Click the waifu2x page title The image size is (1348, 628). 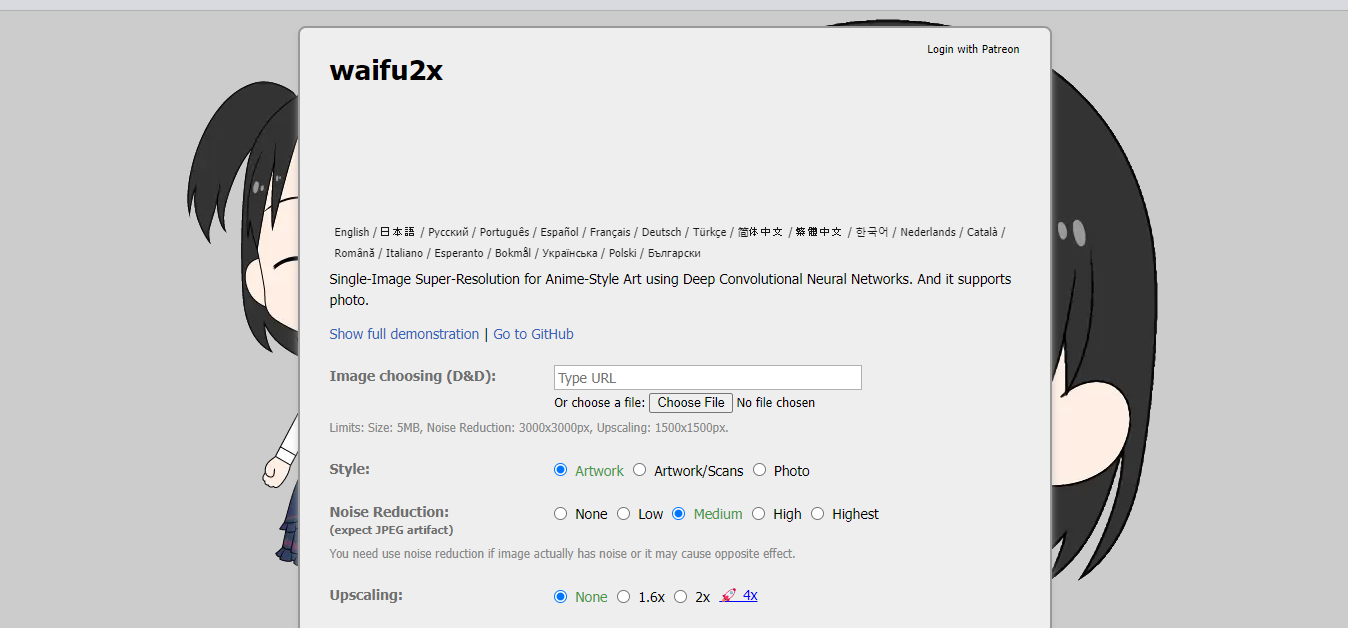[x=386, y=70]
